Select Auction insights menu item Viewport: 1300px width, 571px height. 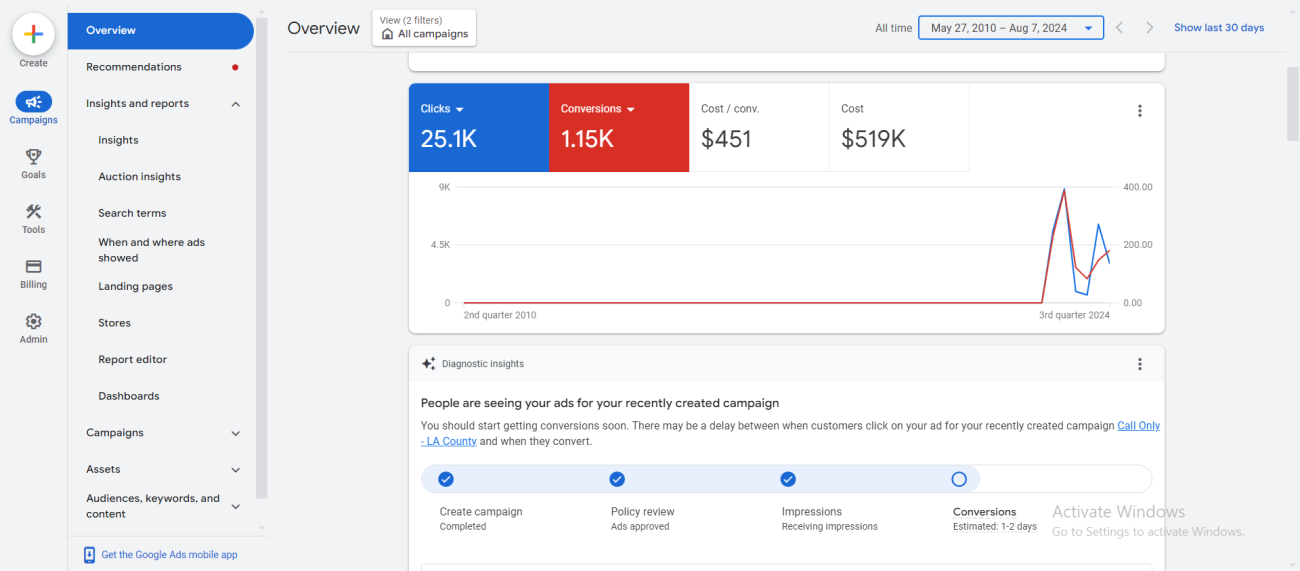point(139,177)
